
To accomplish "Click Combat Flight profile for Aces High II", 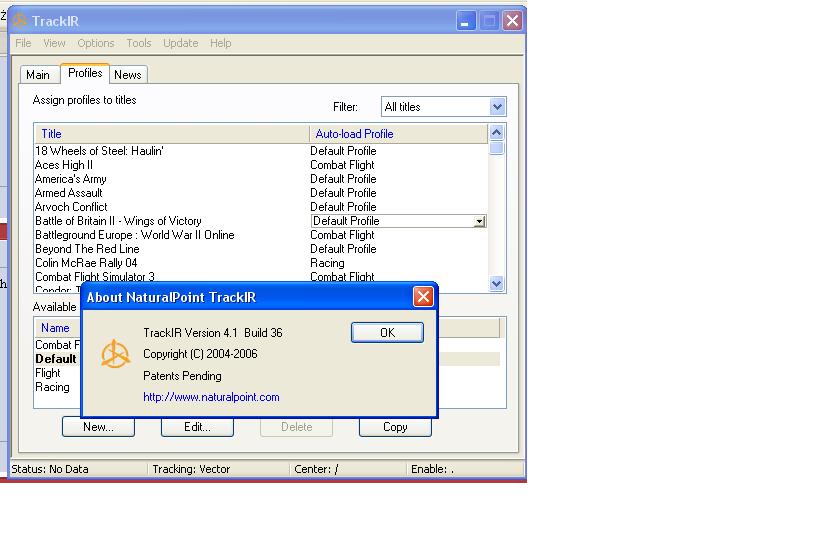I will coord(342,165).
